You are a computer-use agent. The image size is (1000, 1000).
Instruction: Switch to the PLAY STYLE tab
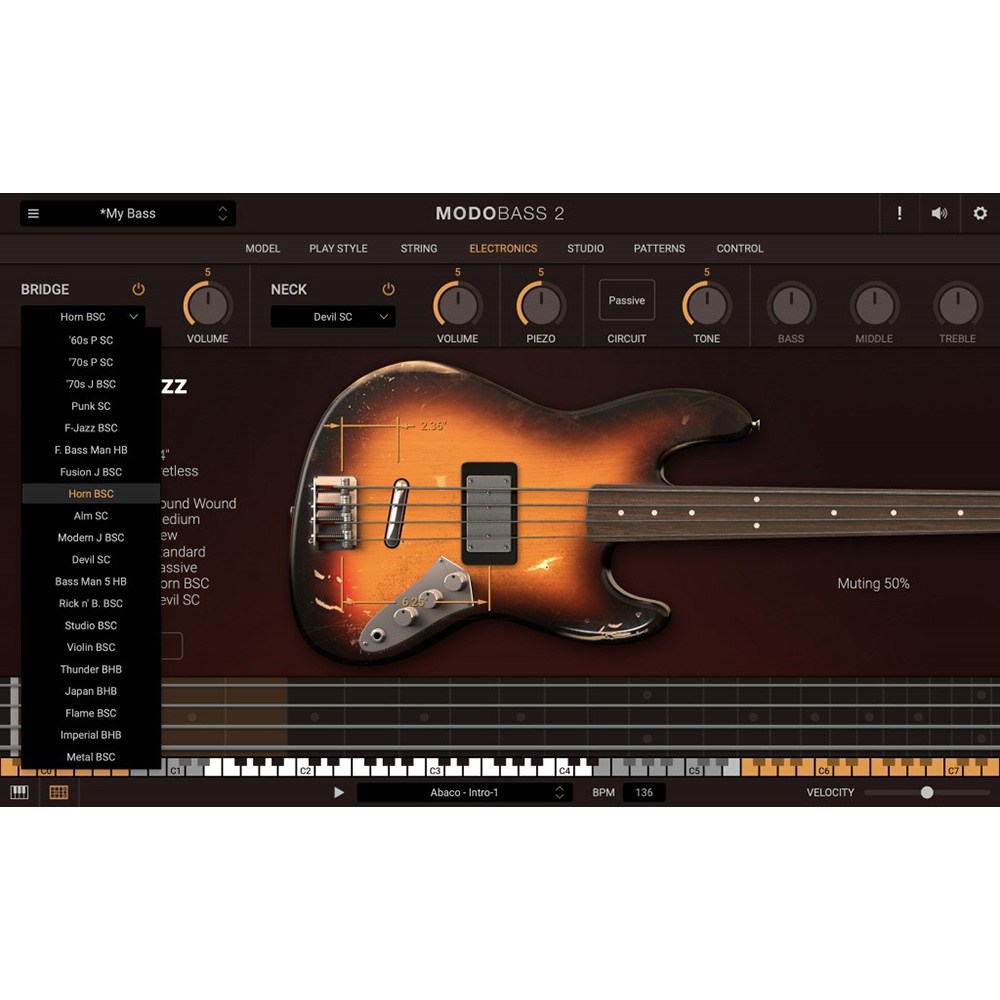pos(338,249)
